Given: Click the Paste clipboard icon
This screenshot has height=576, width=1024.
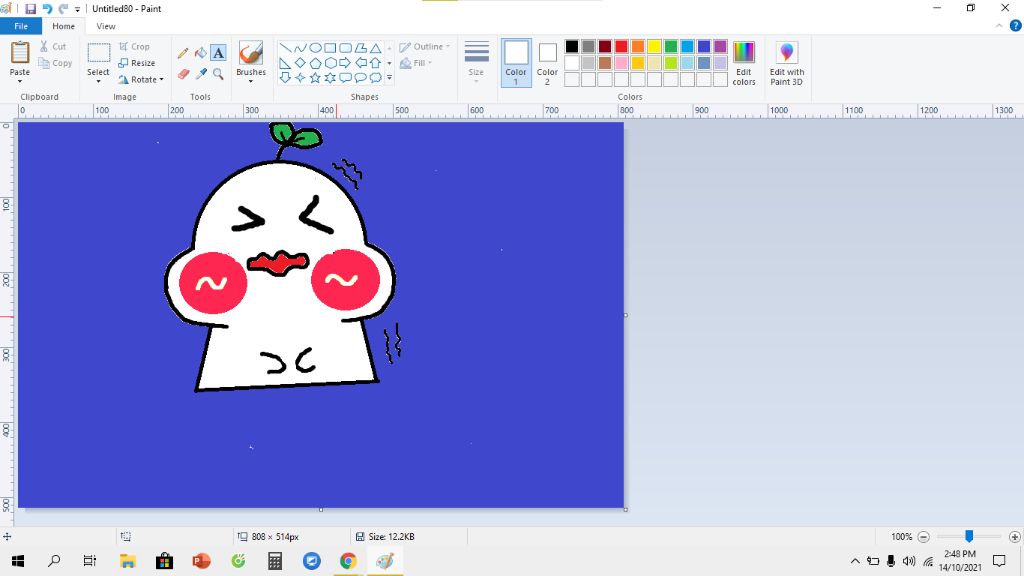Looking at the screenshot, I should click(20, 52).
